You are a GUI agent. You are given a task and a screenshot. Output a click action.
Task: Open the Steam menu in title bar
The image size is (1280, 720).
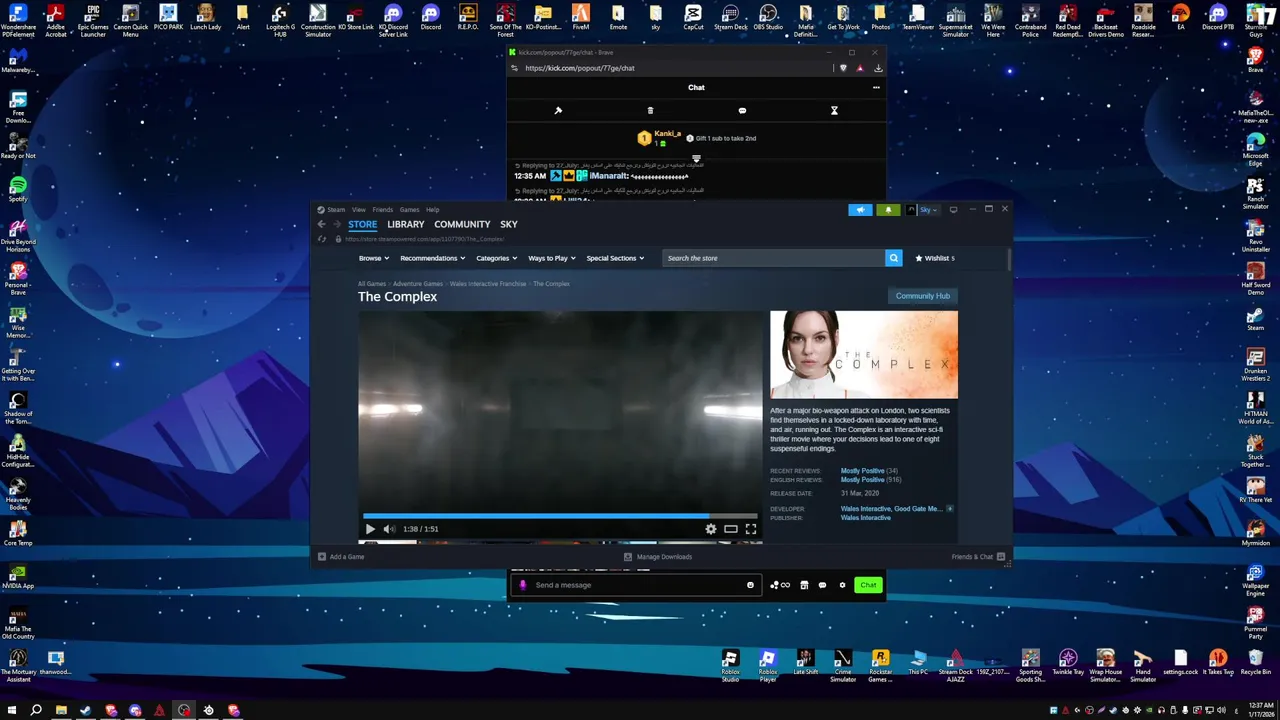332,210
